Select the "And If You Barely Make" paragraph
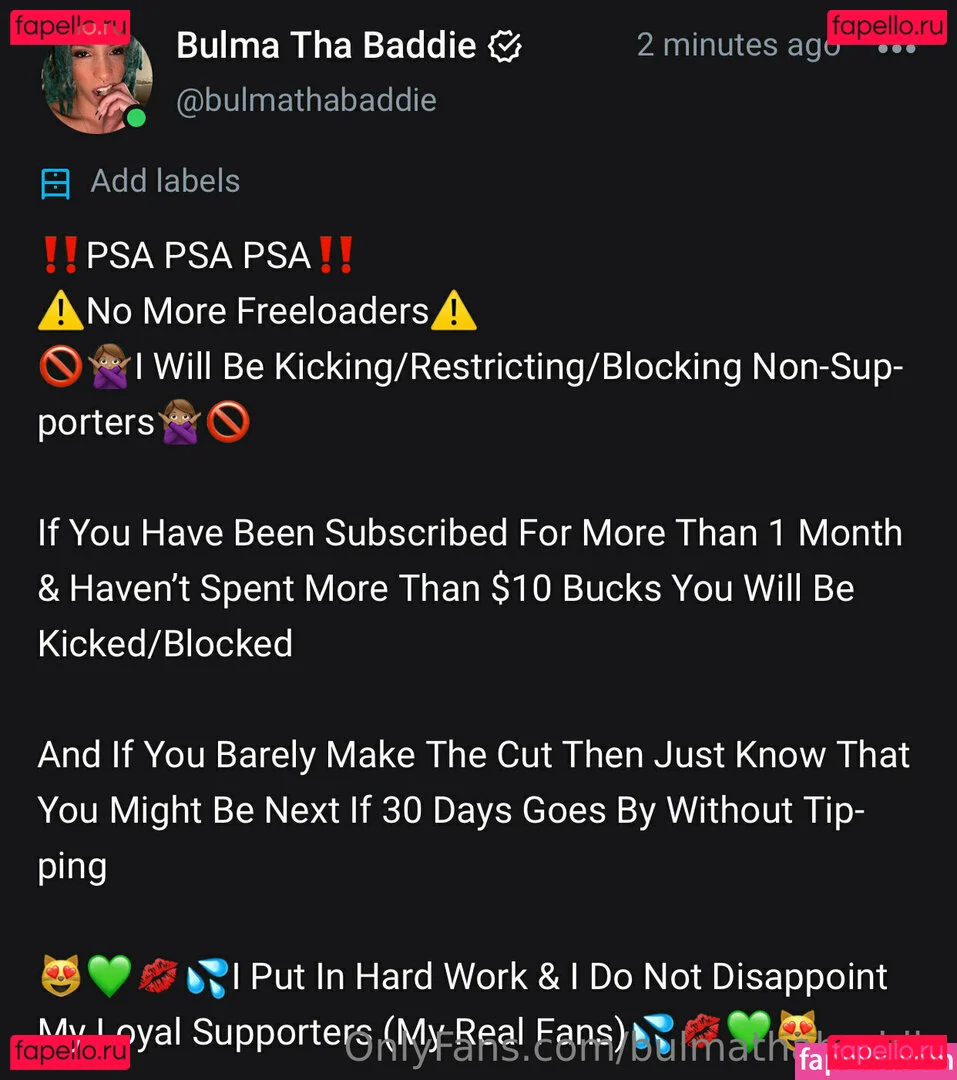The image size is (957, 1080). [x=473, y=811]
